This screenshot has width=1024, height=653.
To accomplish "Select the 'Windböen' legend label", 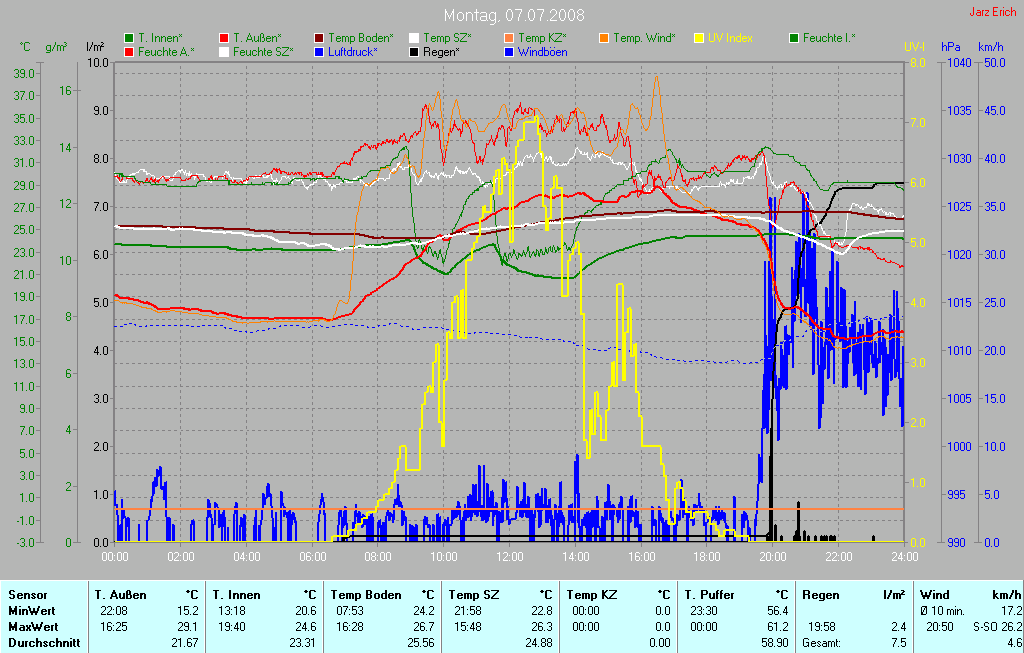I will pyautogui.click(x=543, y=52).
